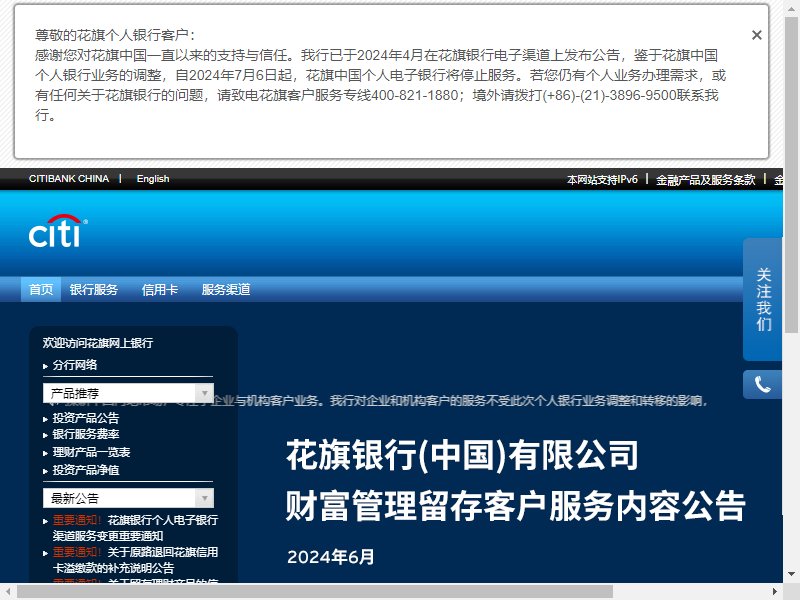800x600 pixels.
Task: Click the scroll right arrow
Action: coord(775,592)
